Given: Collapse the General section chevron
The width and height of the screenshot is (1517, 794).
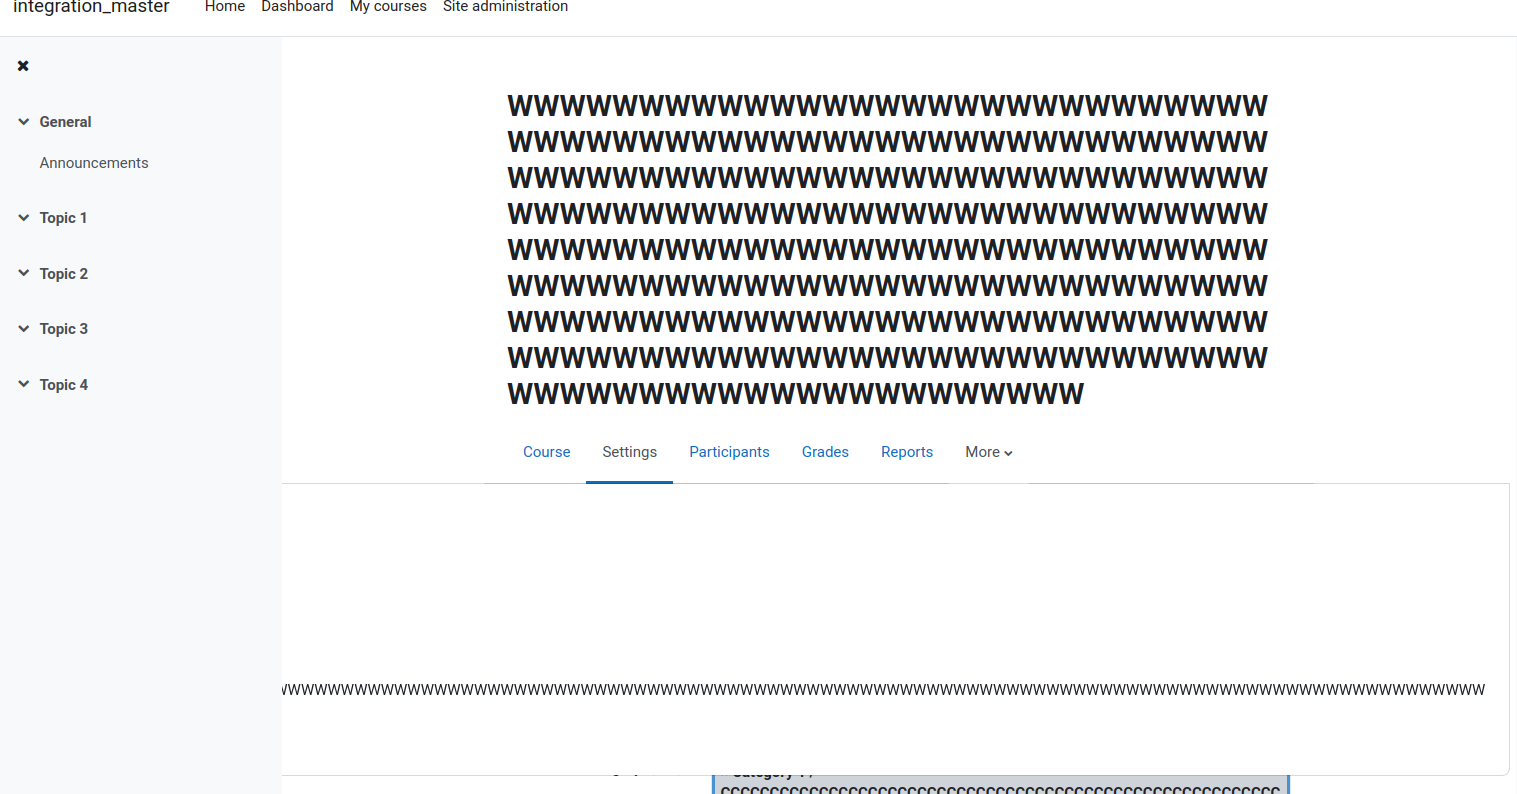Looking at the screenshot, I should [x=24, y=122].
